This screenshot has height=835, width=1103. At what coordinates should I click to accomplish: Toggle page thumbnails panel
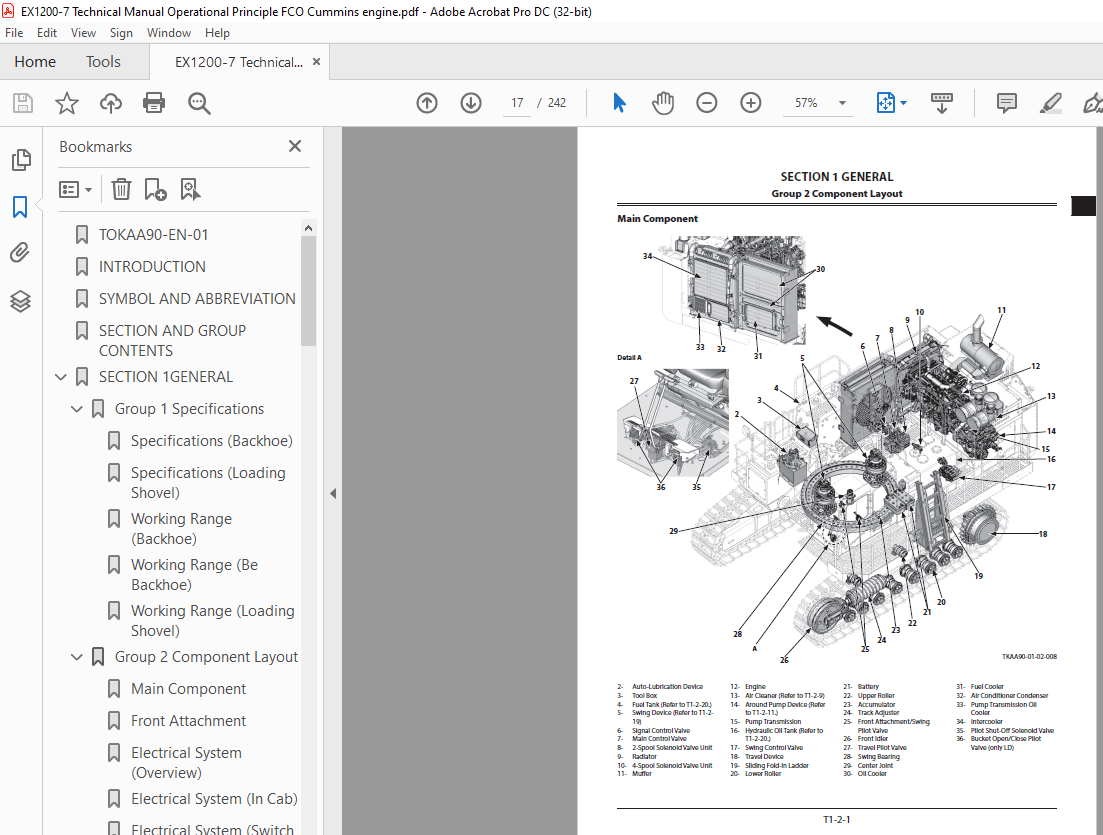[x=20, y=160]
